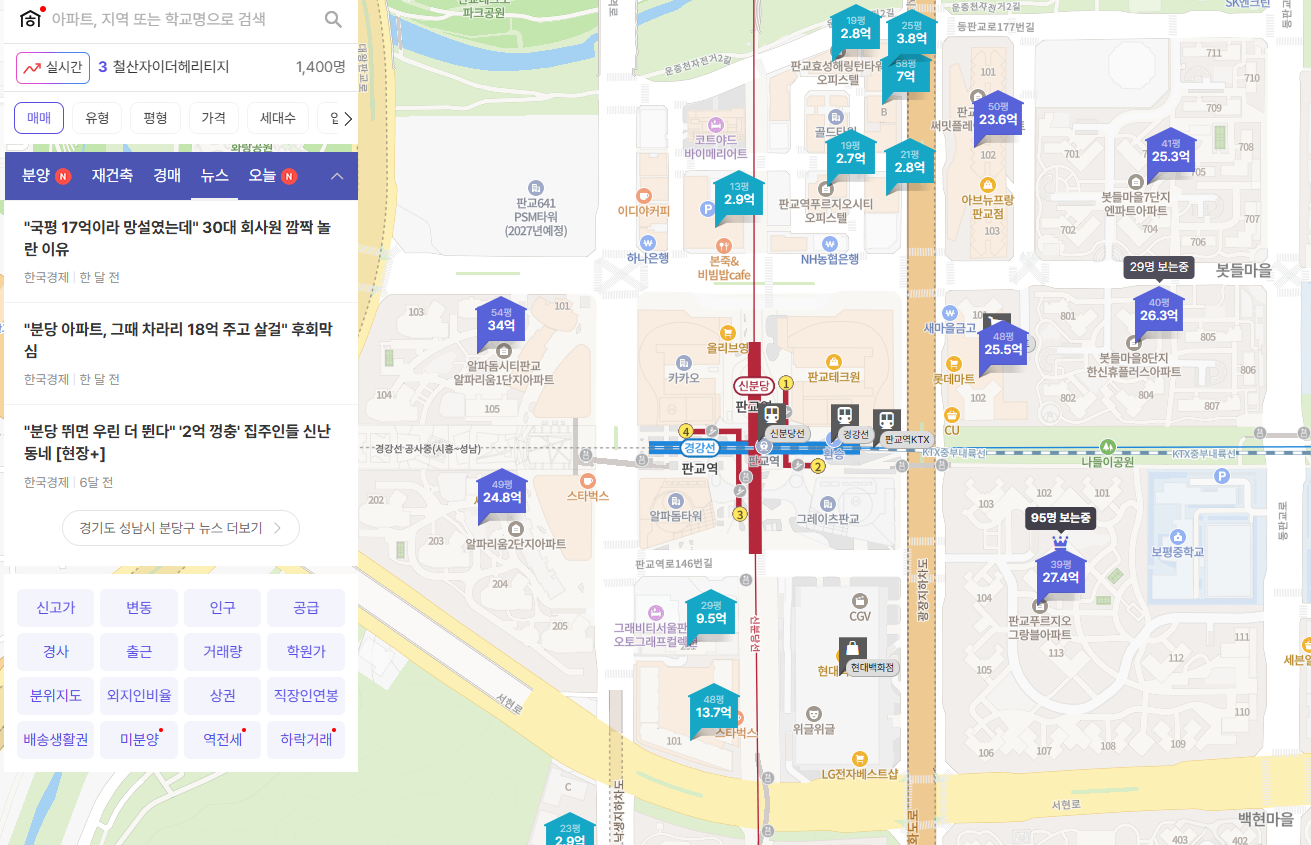1311x845 pixels.
Task: Select the 공급 shortcut
Action: coord(306,608)
